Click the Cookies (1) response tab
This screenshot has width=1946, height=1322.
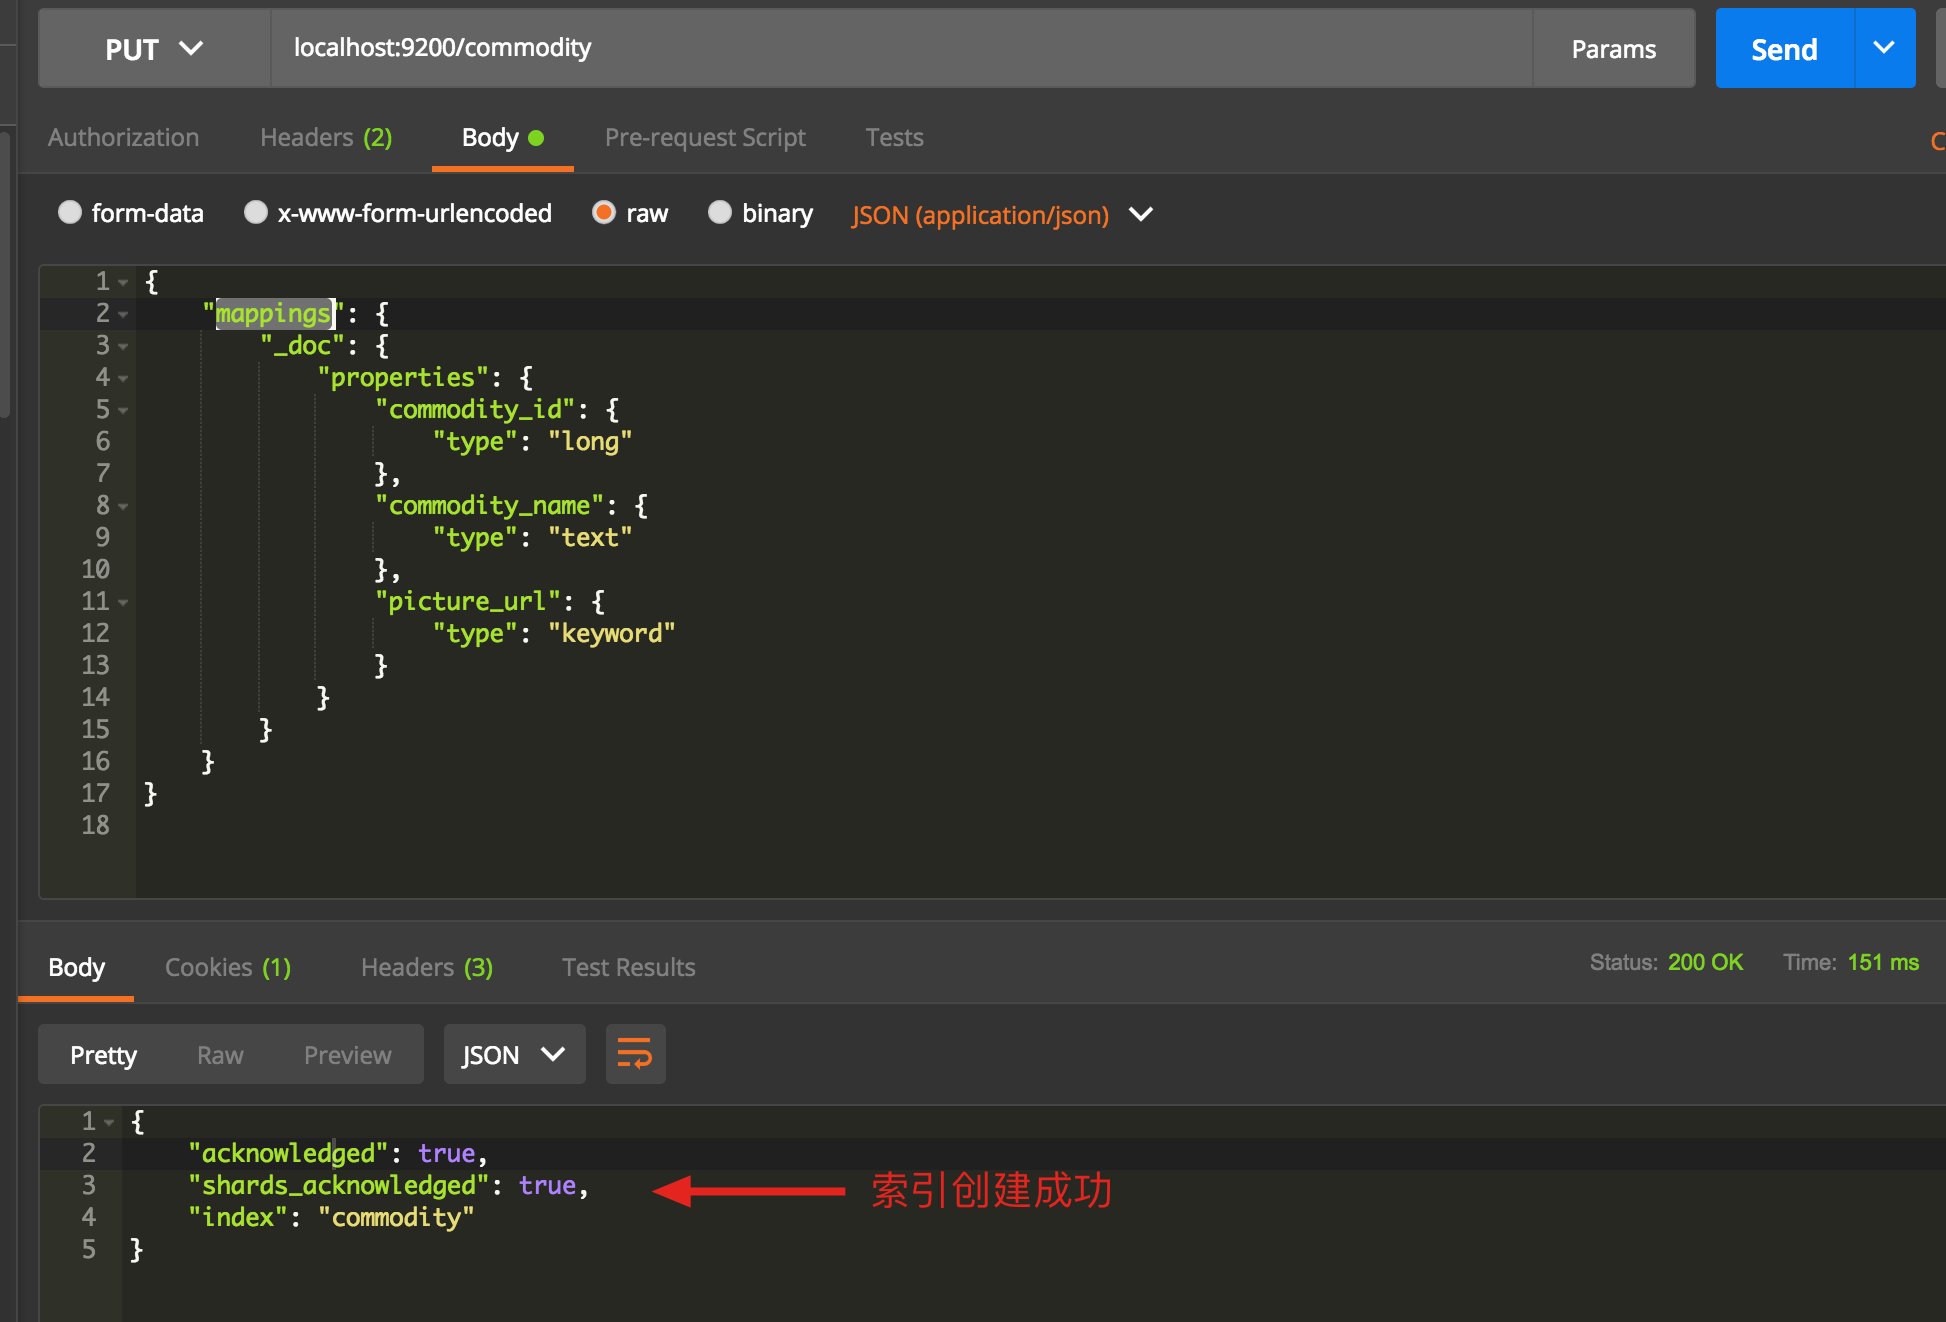pyautogui.click(x=229, y=966)
